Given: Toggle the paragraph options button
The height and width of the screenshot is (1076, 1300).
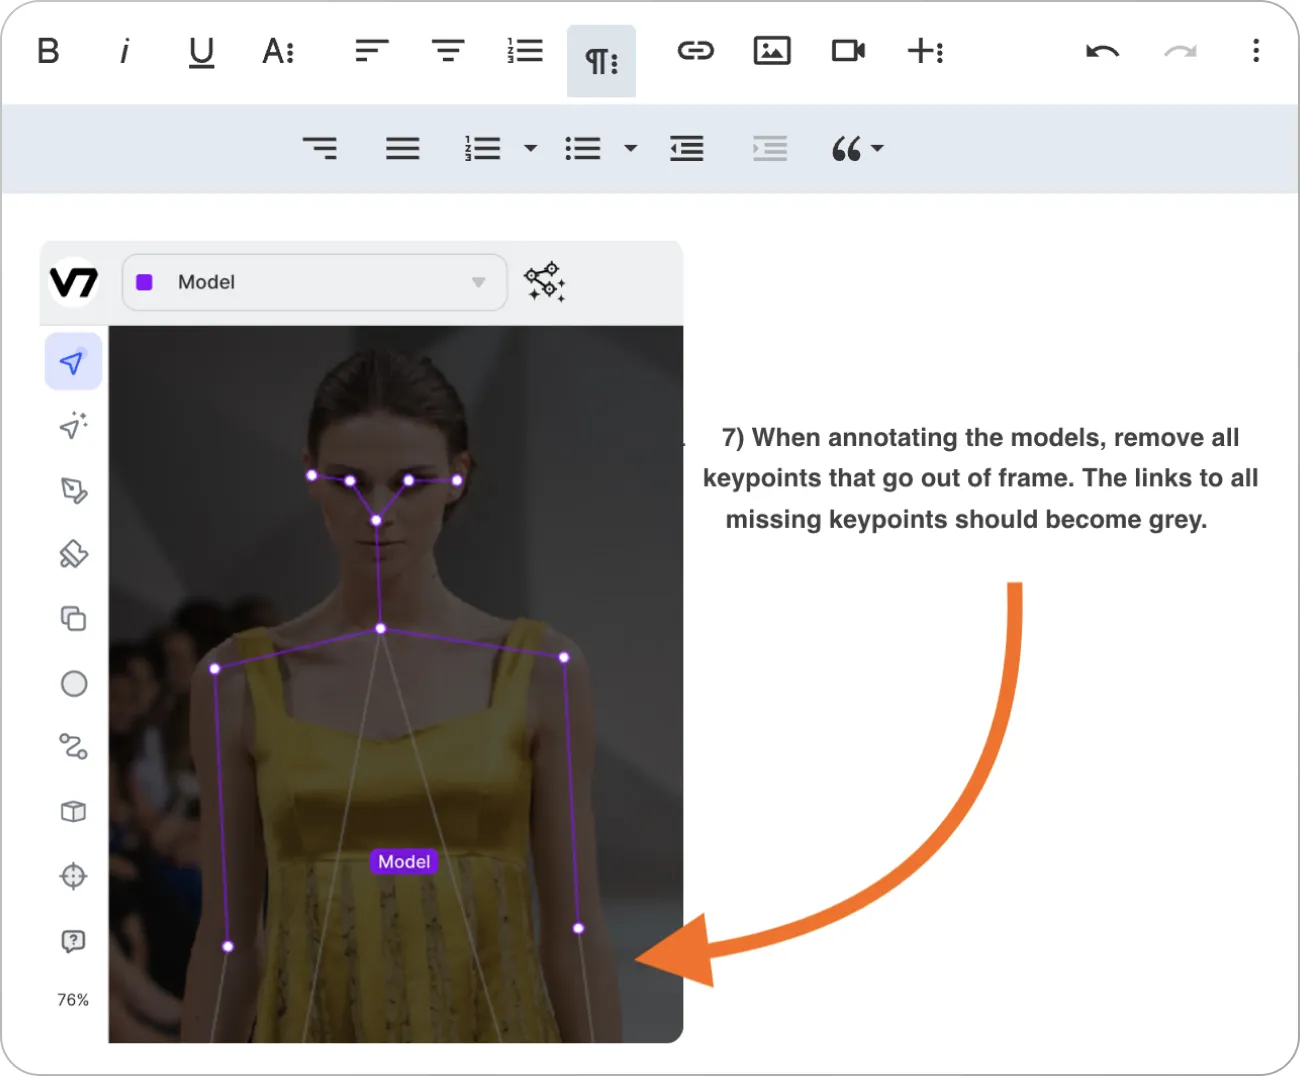Looking at the screenshot, I should tap(601, 61).
